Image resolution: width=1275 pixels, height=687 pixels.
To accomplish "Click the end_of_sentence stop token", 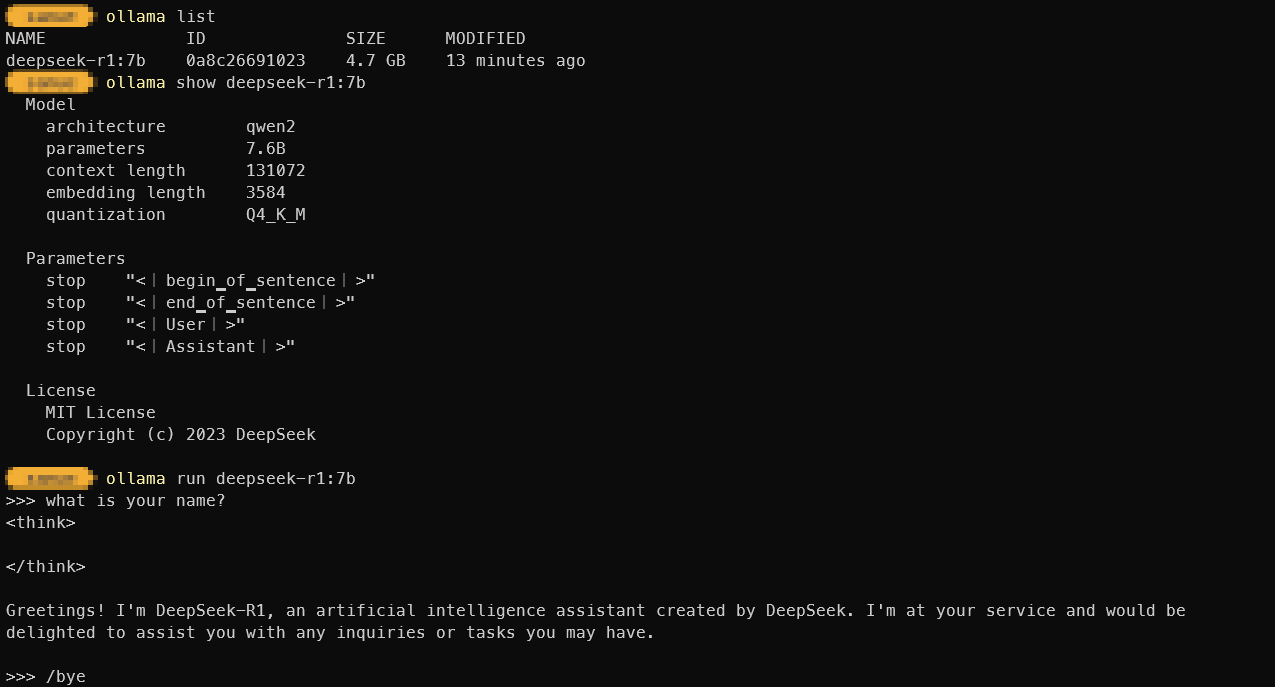I will point(240,302).
